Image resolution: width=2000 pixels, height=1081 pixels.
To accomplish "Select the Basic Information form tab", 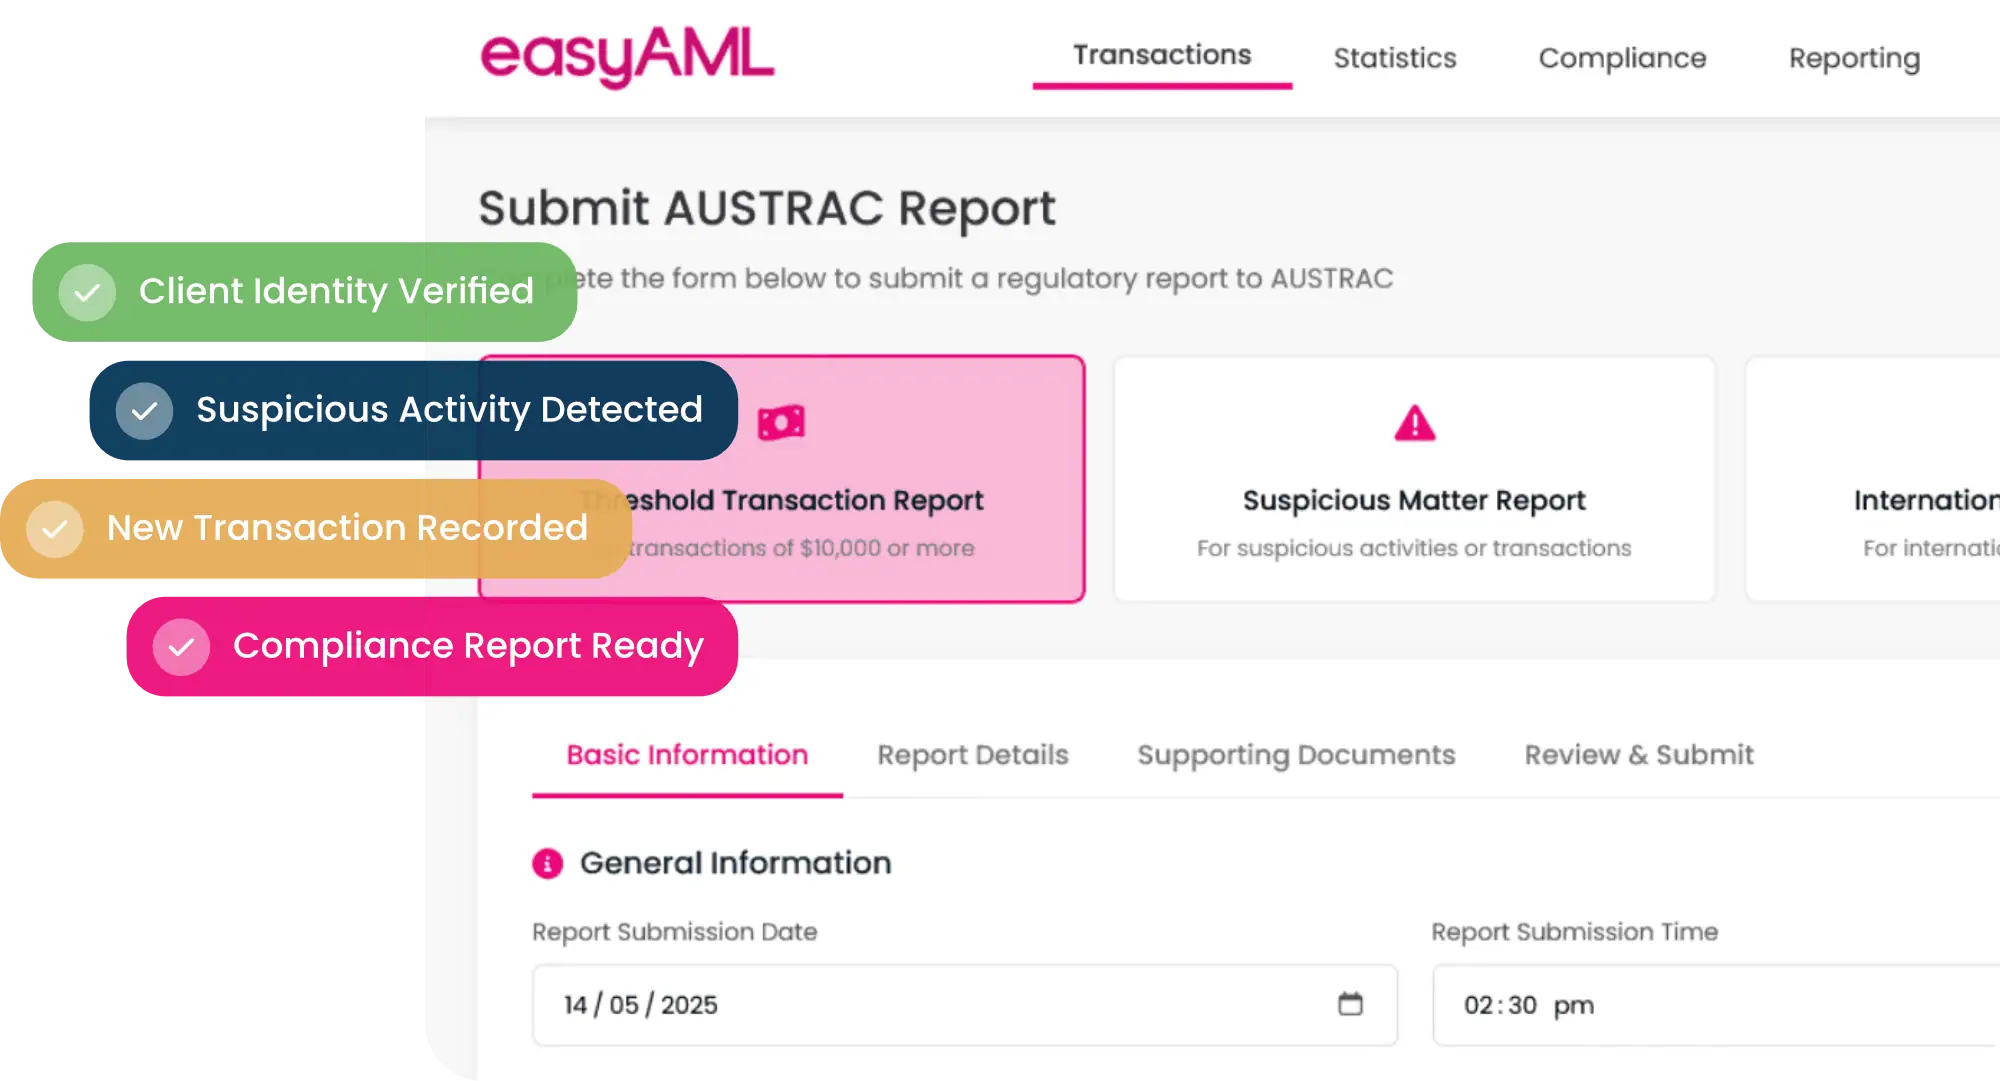I will click(x=687, y=755).
